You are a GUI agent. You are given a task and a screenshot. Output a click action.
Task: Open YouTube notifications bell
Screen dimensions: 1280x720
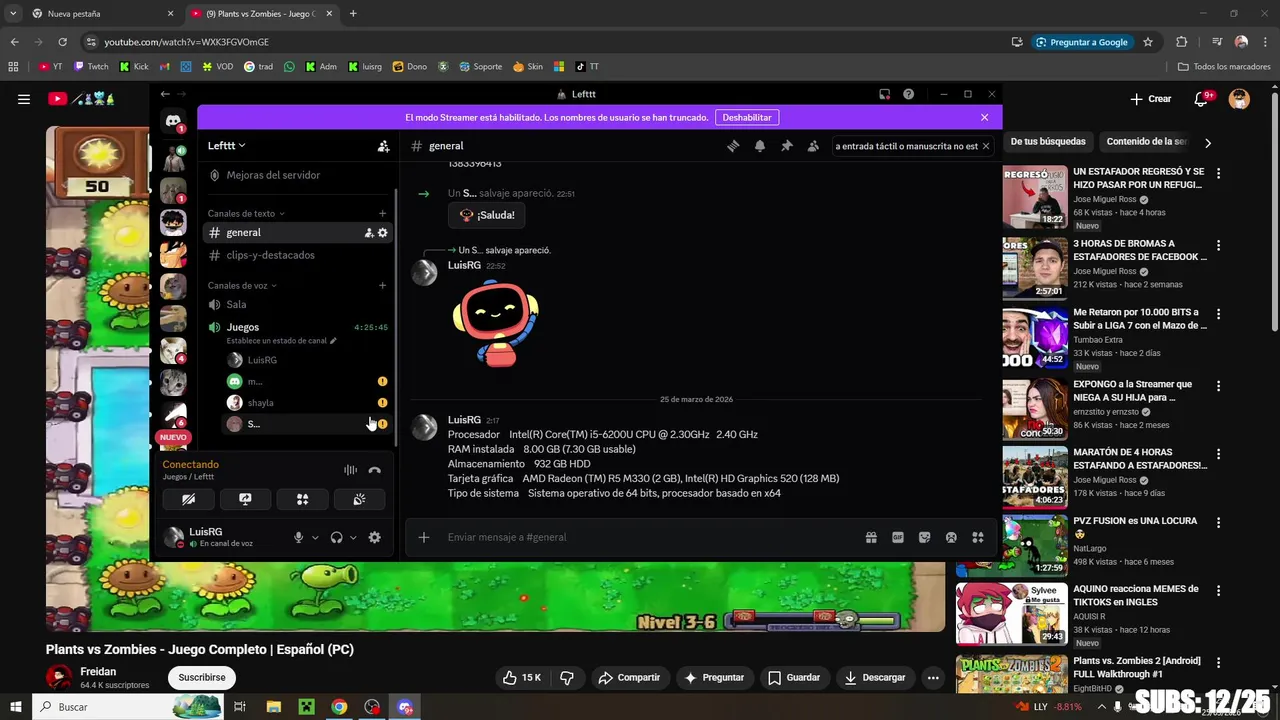coord(1202,99)
